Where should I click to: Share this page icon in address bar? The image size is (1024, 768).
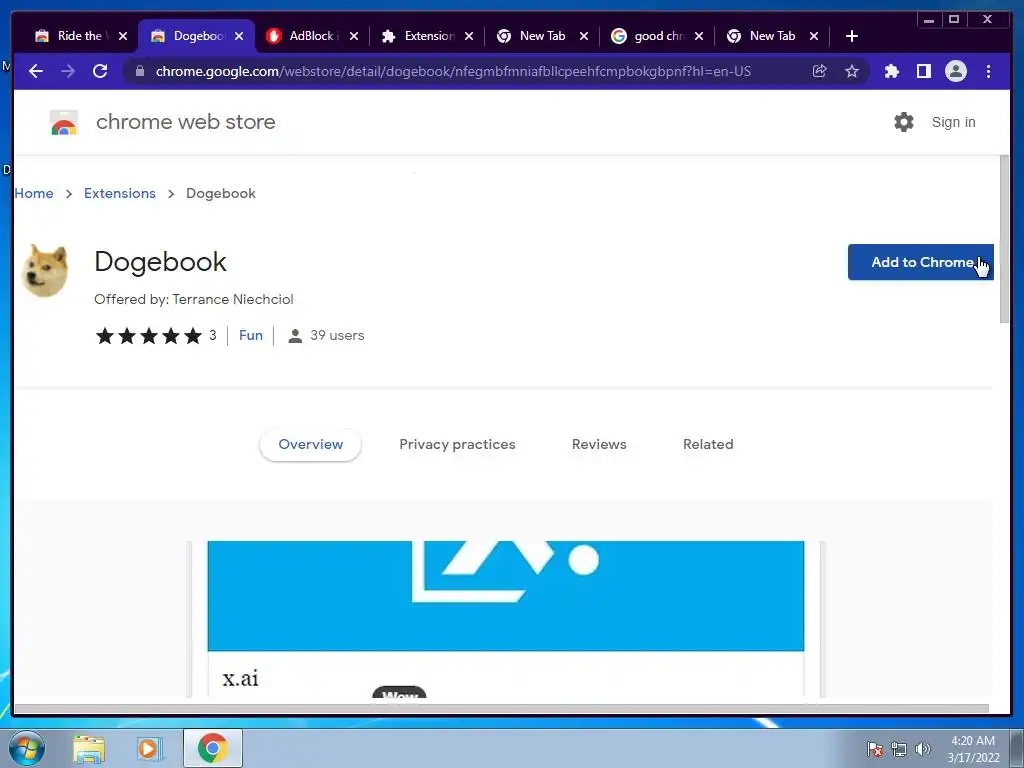[820, 71]
